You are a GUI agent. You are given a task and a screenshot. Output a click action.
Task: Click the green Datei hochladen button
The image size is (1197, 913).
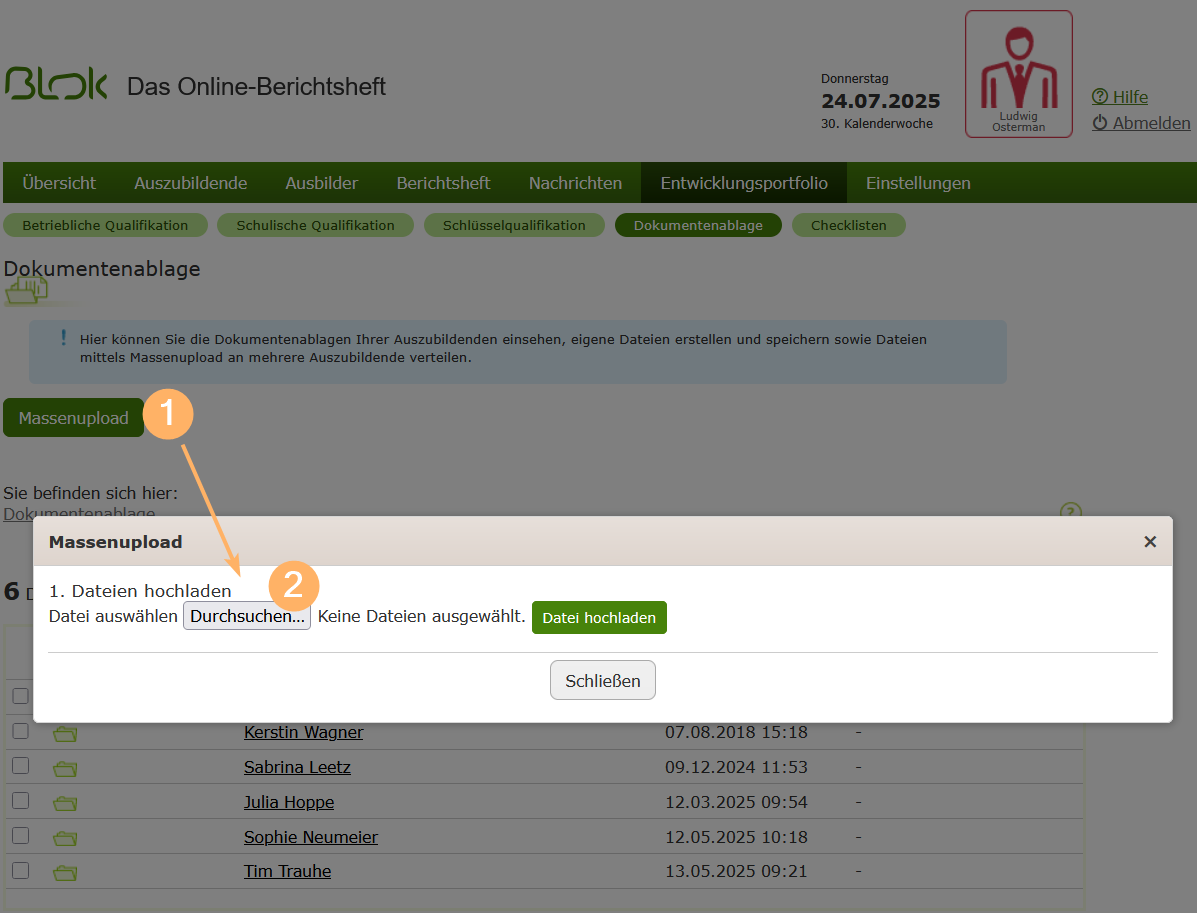point(599,618)
